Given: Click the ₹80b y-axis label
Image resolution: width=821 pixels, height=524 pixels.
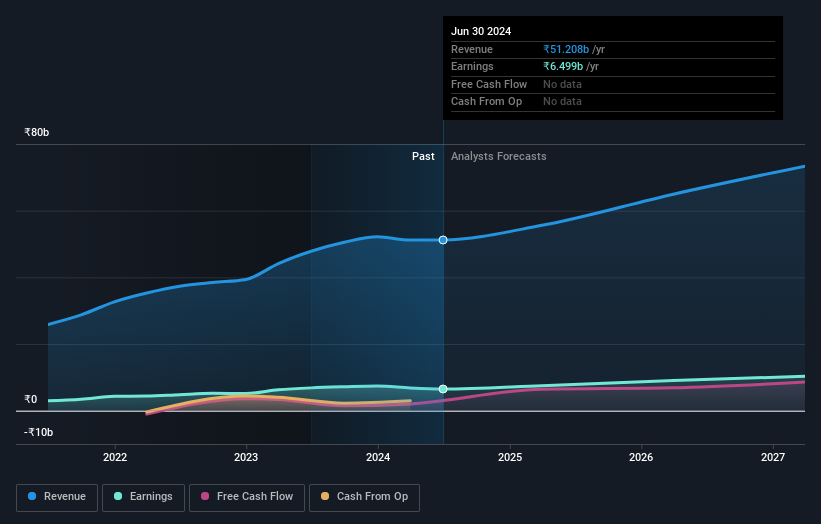Looking at the screenshot, I should pyautogui.click(x=36, y=132).
